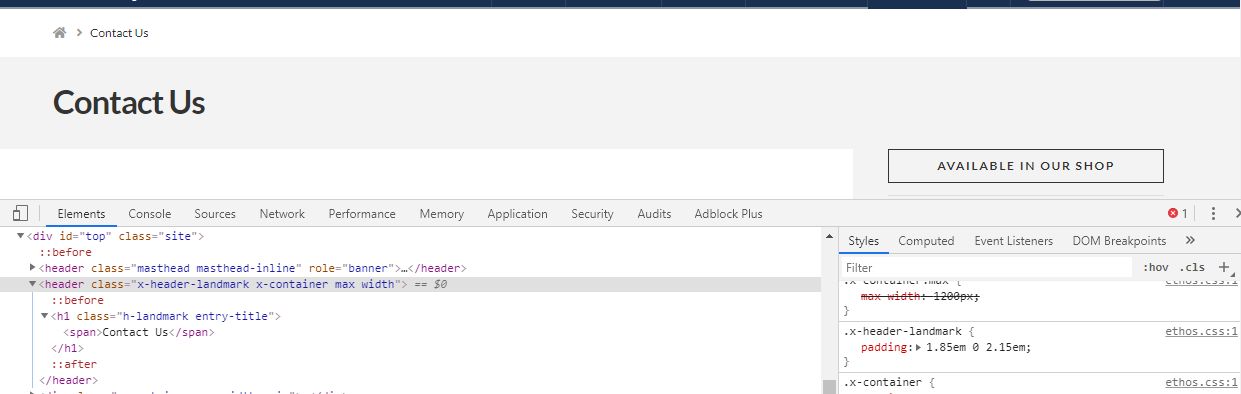Open the Console tab
The height and width of the screenshot is (394, 1241).
pos(150,214)
